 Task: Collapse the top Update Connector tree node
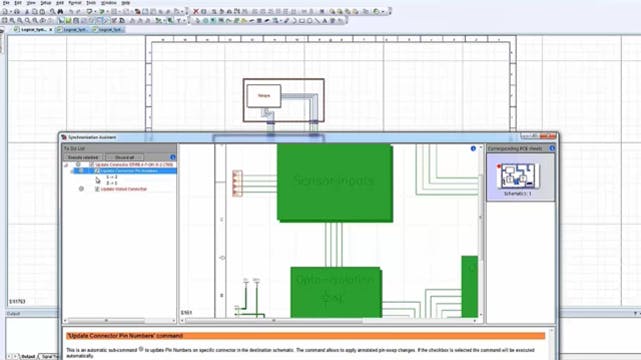point(66,165)
